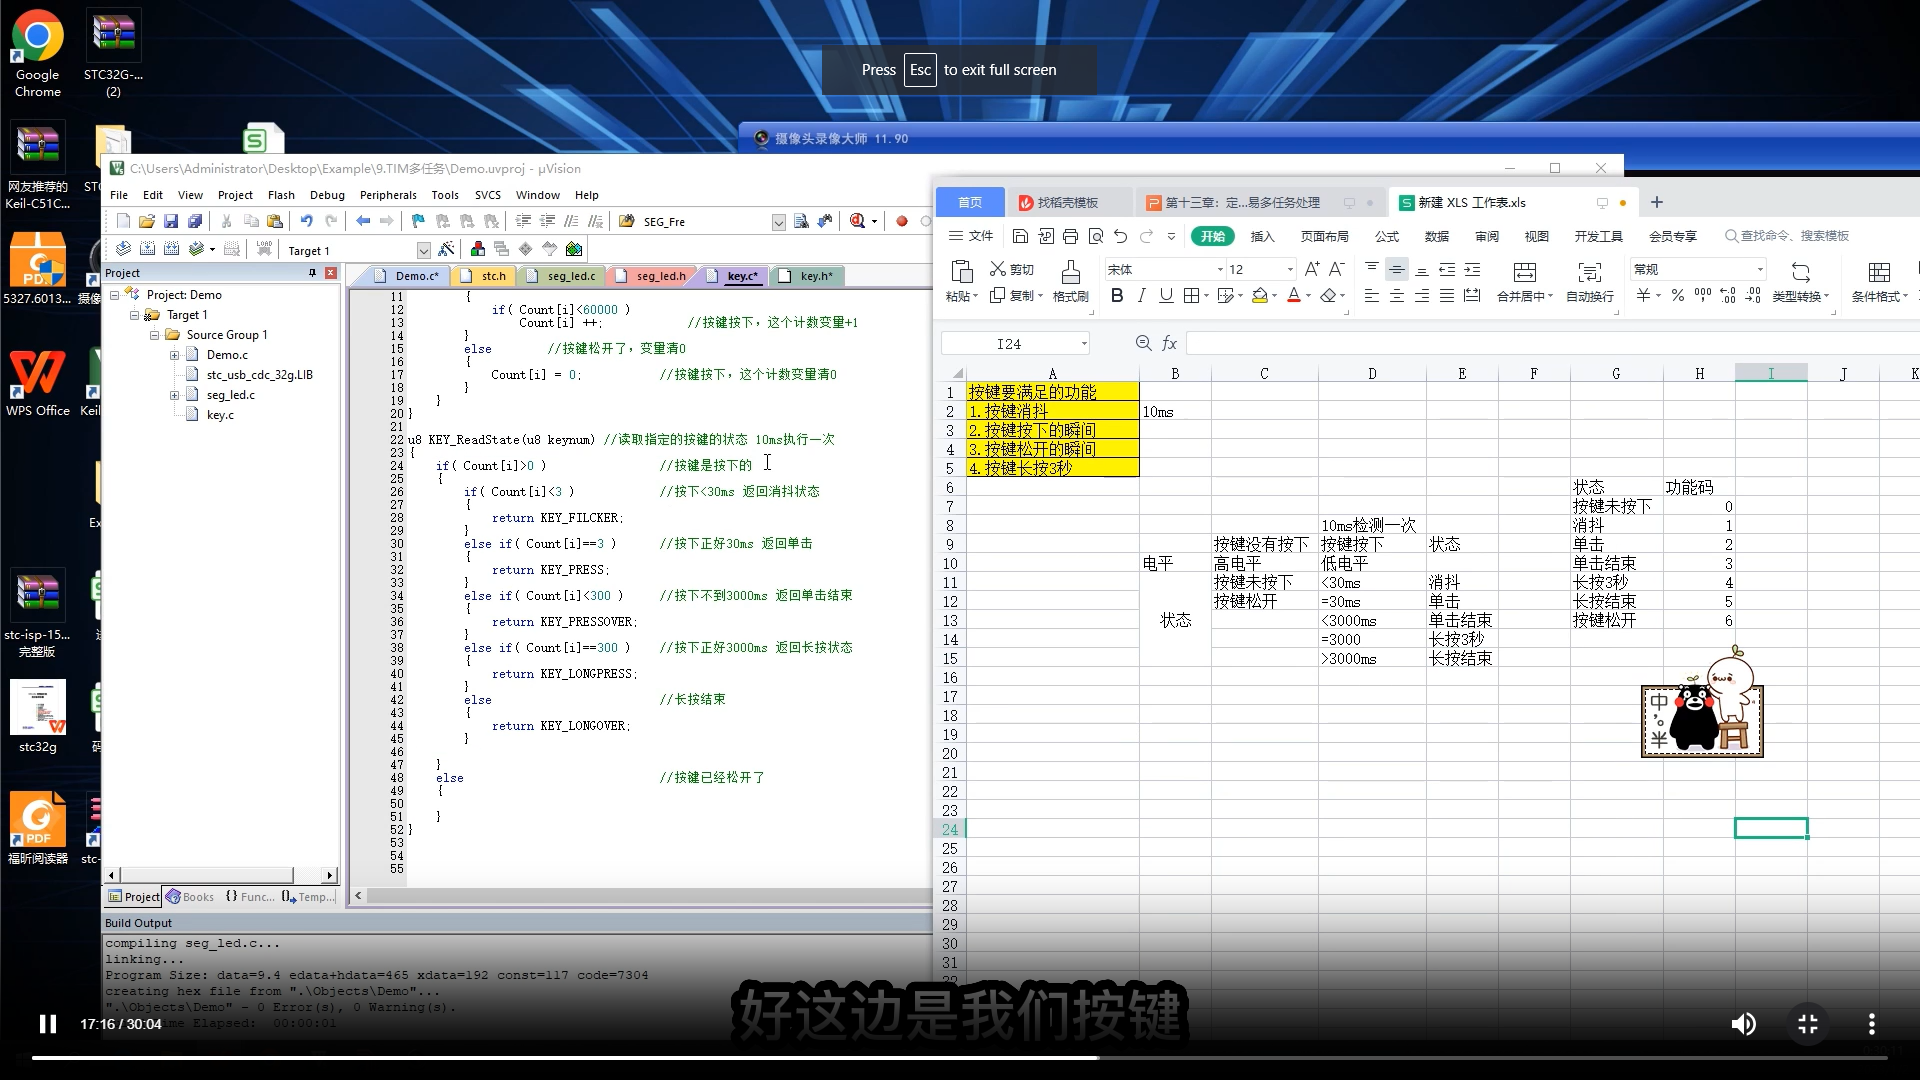Open the 合并居中 merge dropdown
The width and height of the screenshot is (1920, 1080).
point(1551,297)
